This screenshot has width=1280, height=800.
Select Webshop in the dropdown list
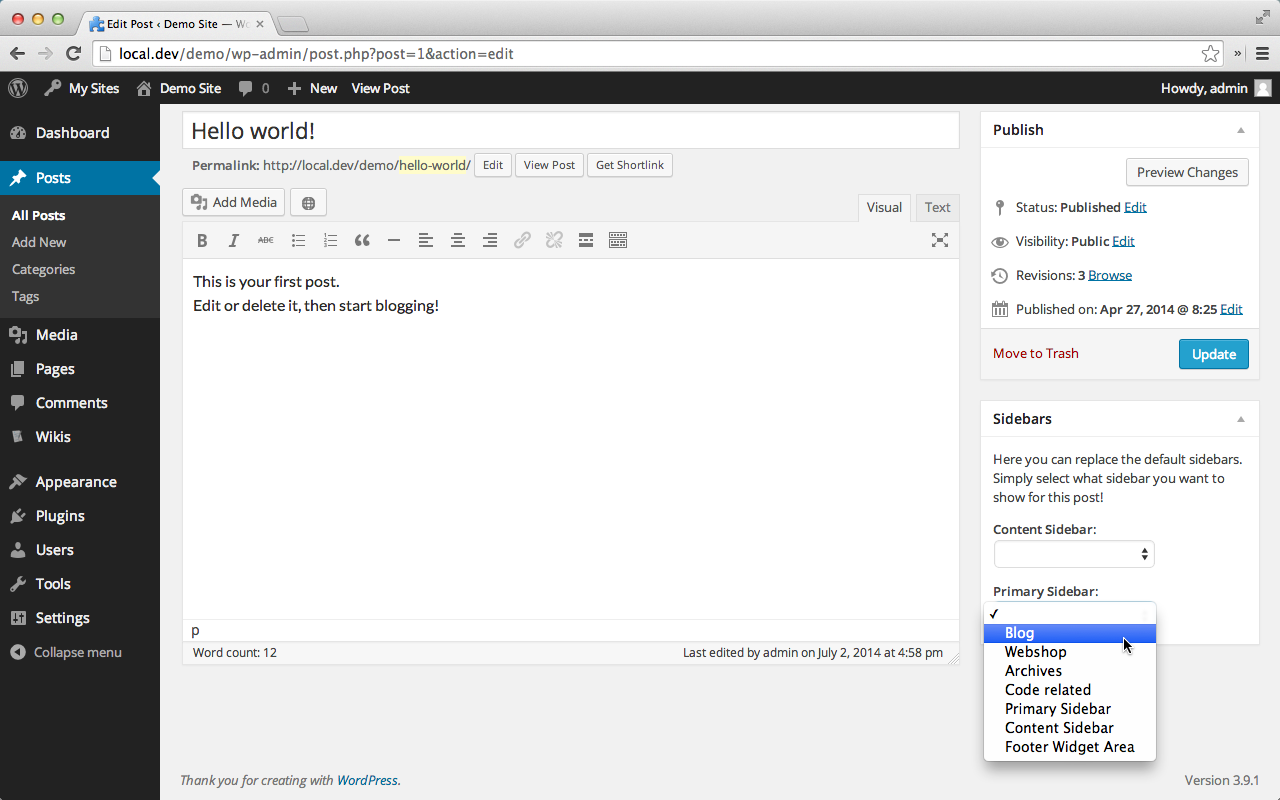1070,652
